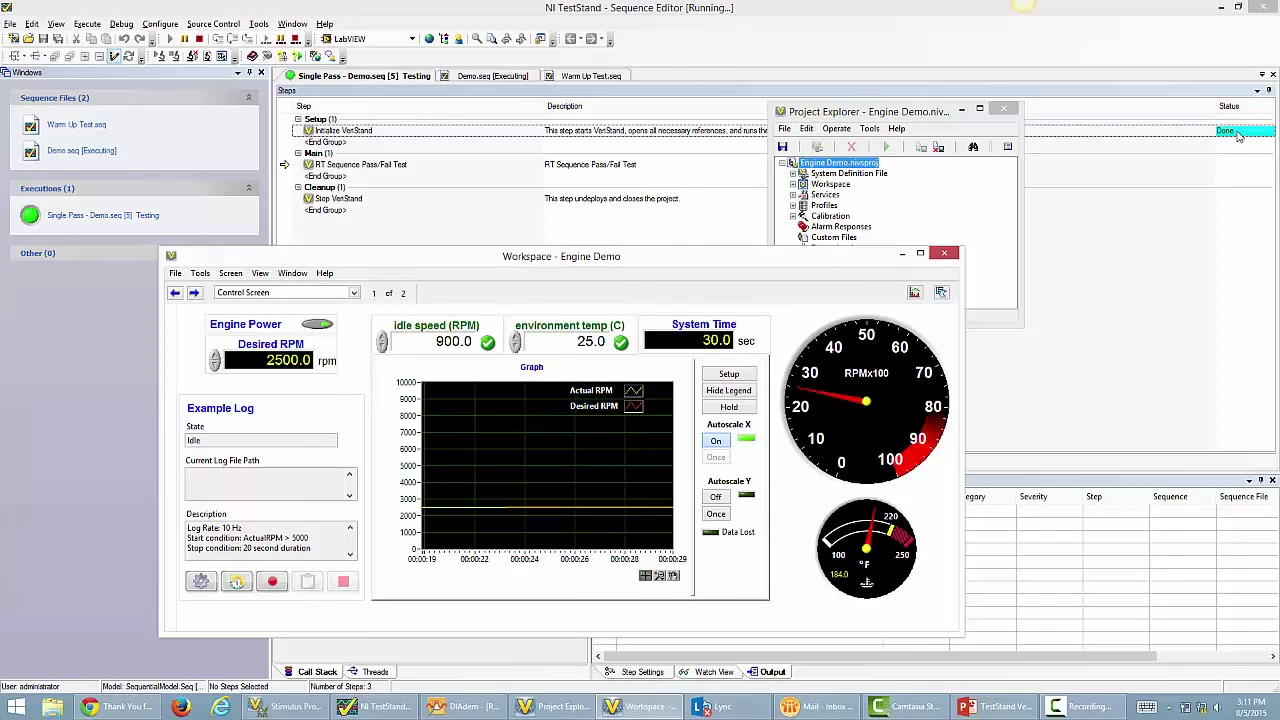Click the globe station icon beside LabVIEW
Image resolution: width=1280 pixels, height=720 pixels.
pyautogui.click(x=429, y=39)
